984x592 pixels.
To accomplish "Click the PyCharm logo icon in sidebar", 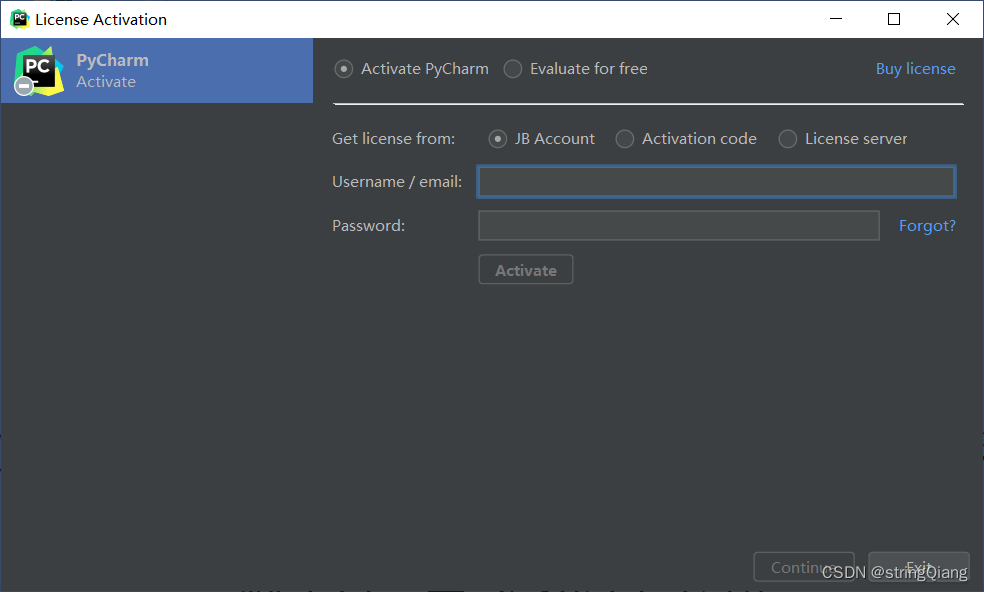I will [x=39, y=71].
